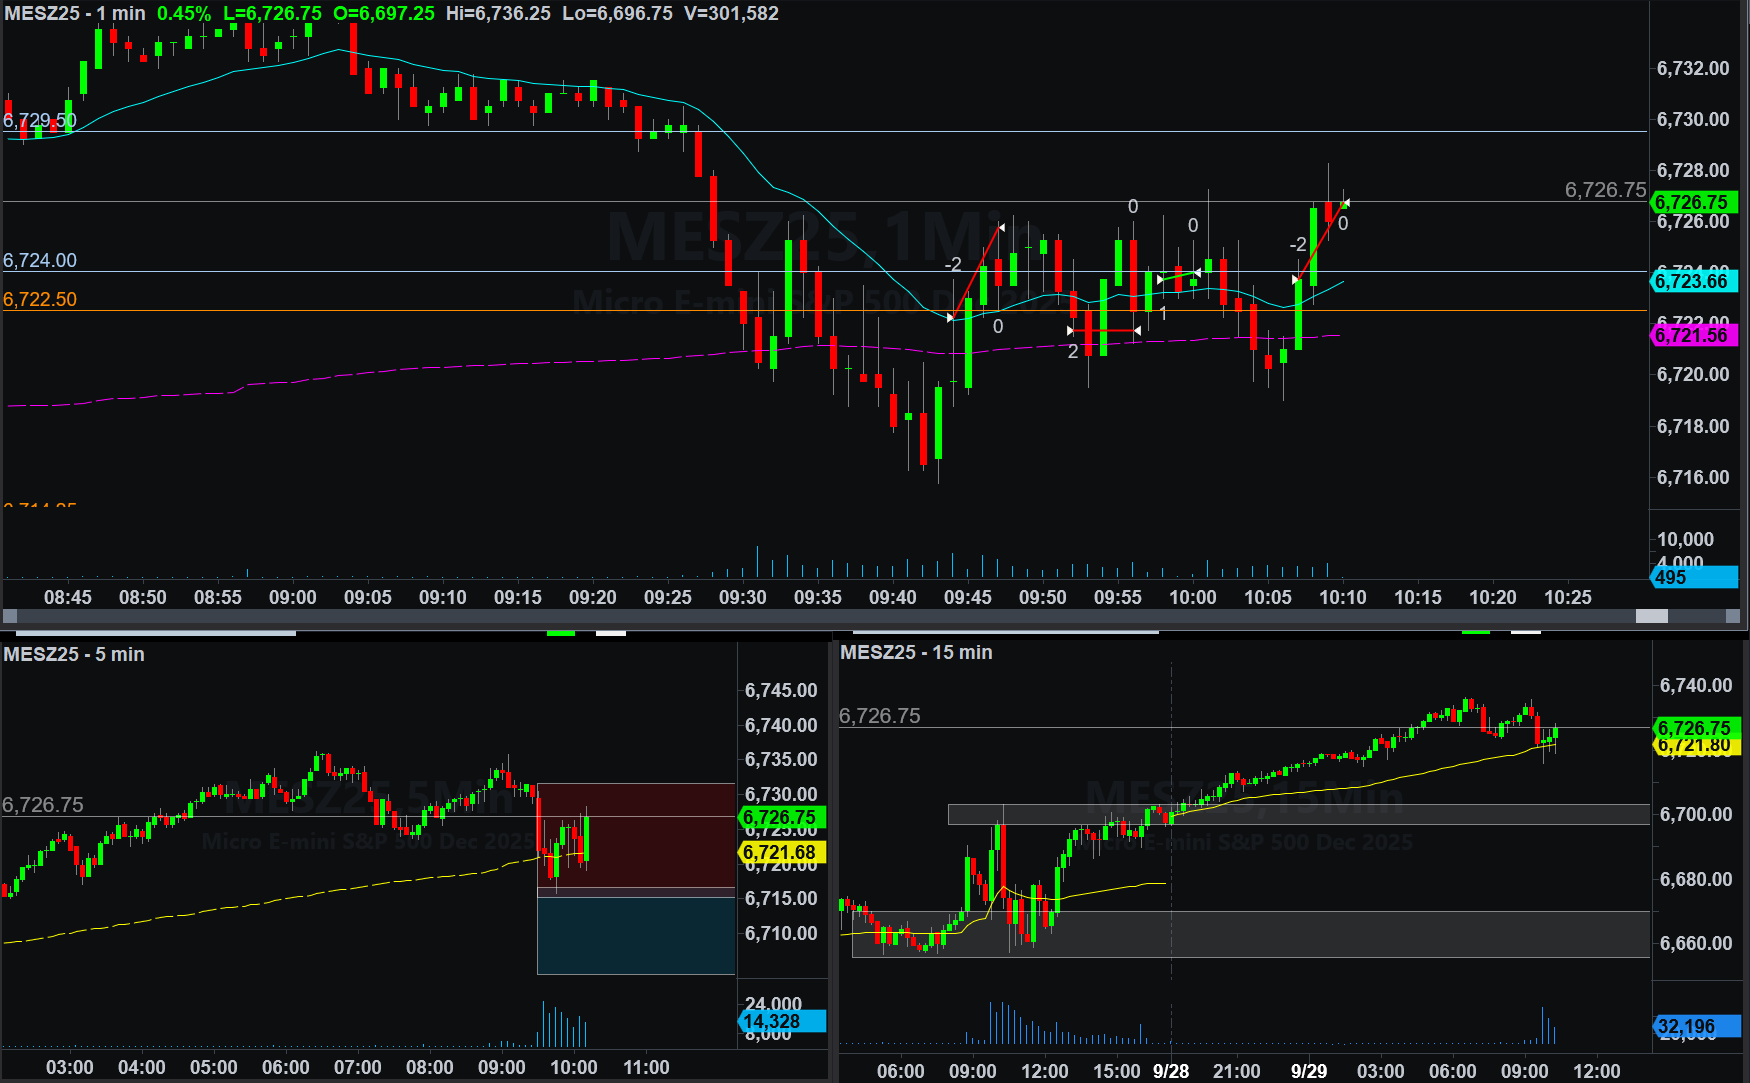Select the green 6,726.75 last price tag on 1-min axis

pos(1694,202)
